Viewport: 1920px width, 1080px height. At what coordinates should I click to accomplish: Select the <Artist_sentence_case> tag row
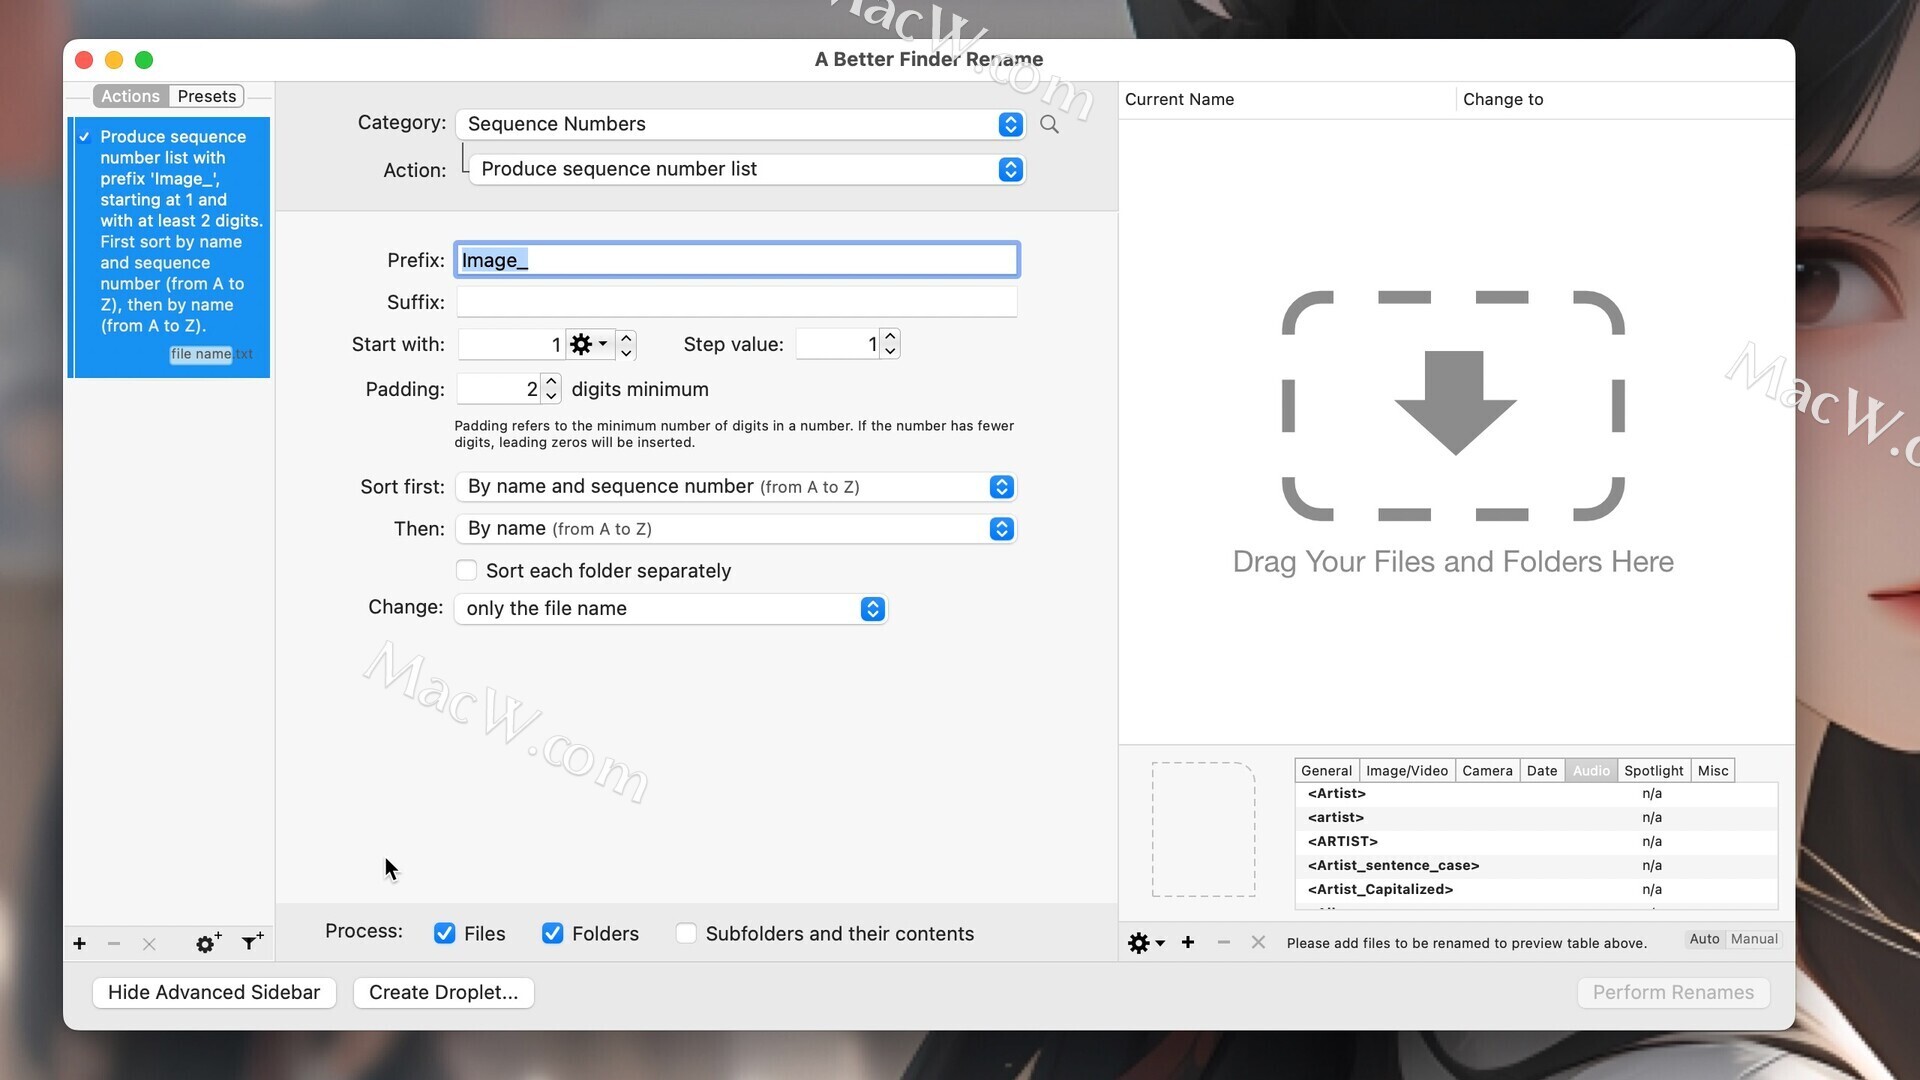1536,865
